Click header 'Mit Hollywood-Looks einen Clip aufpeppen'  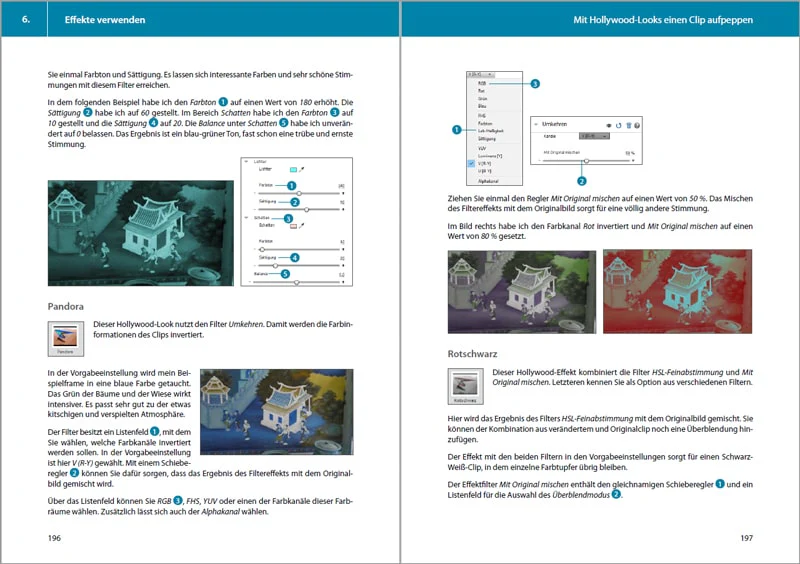pyautogui.click(x=663, y=20)
